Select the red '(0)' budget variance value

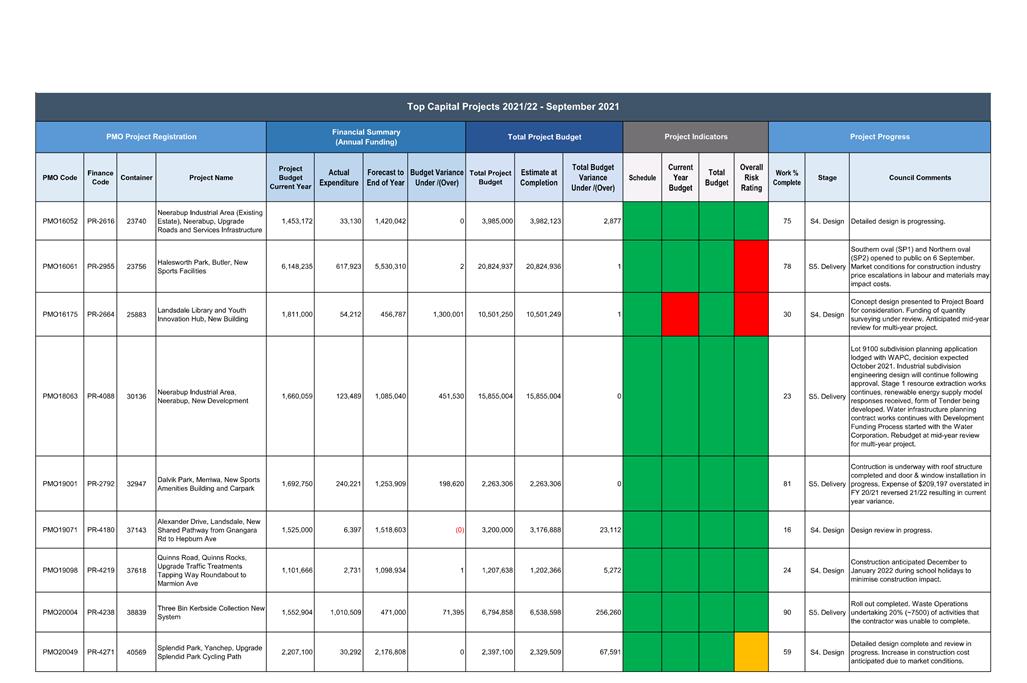(460, 530)
